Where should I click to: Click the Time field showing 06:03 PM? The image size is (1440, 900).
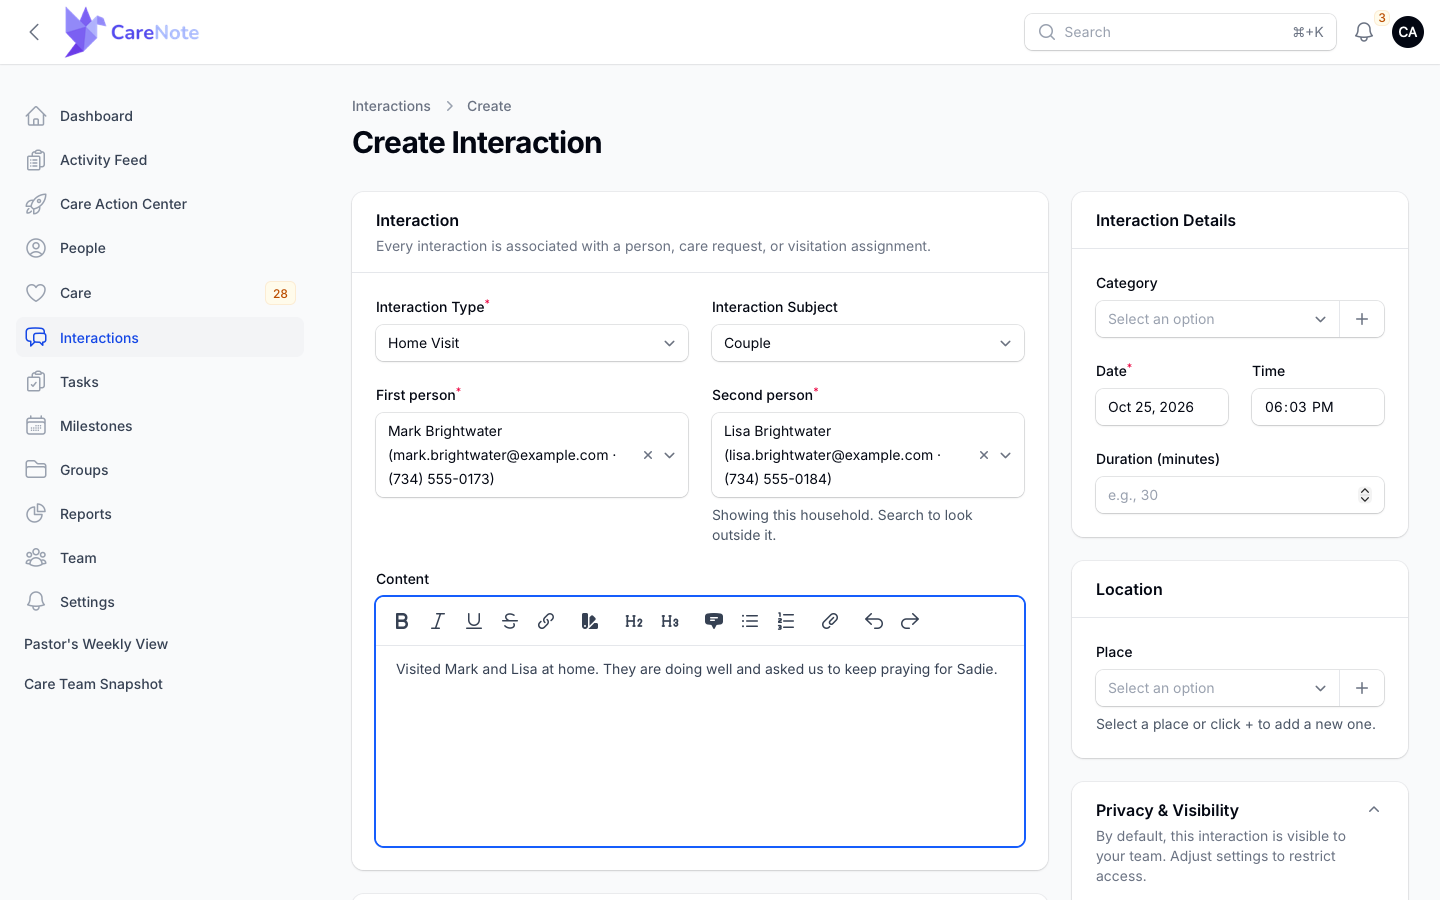pos(1318,407)
